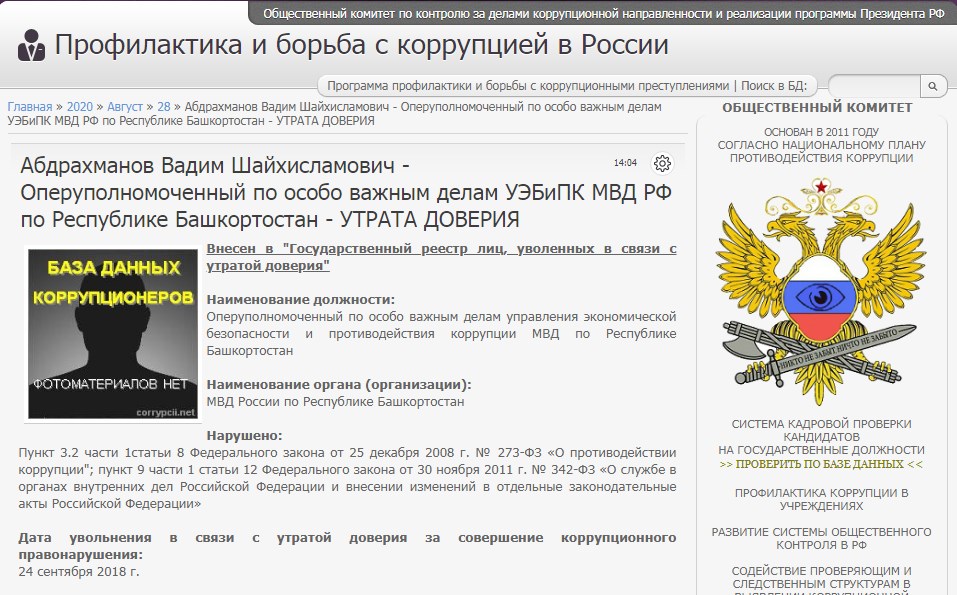Go to the Главная breadcrumb link
The width and height of the screenshot is (957, 595).
point(30,107)
